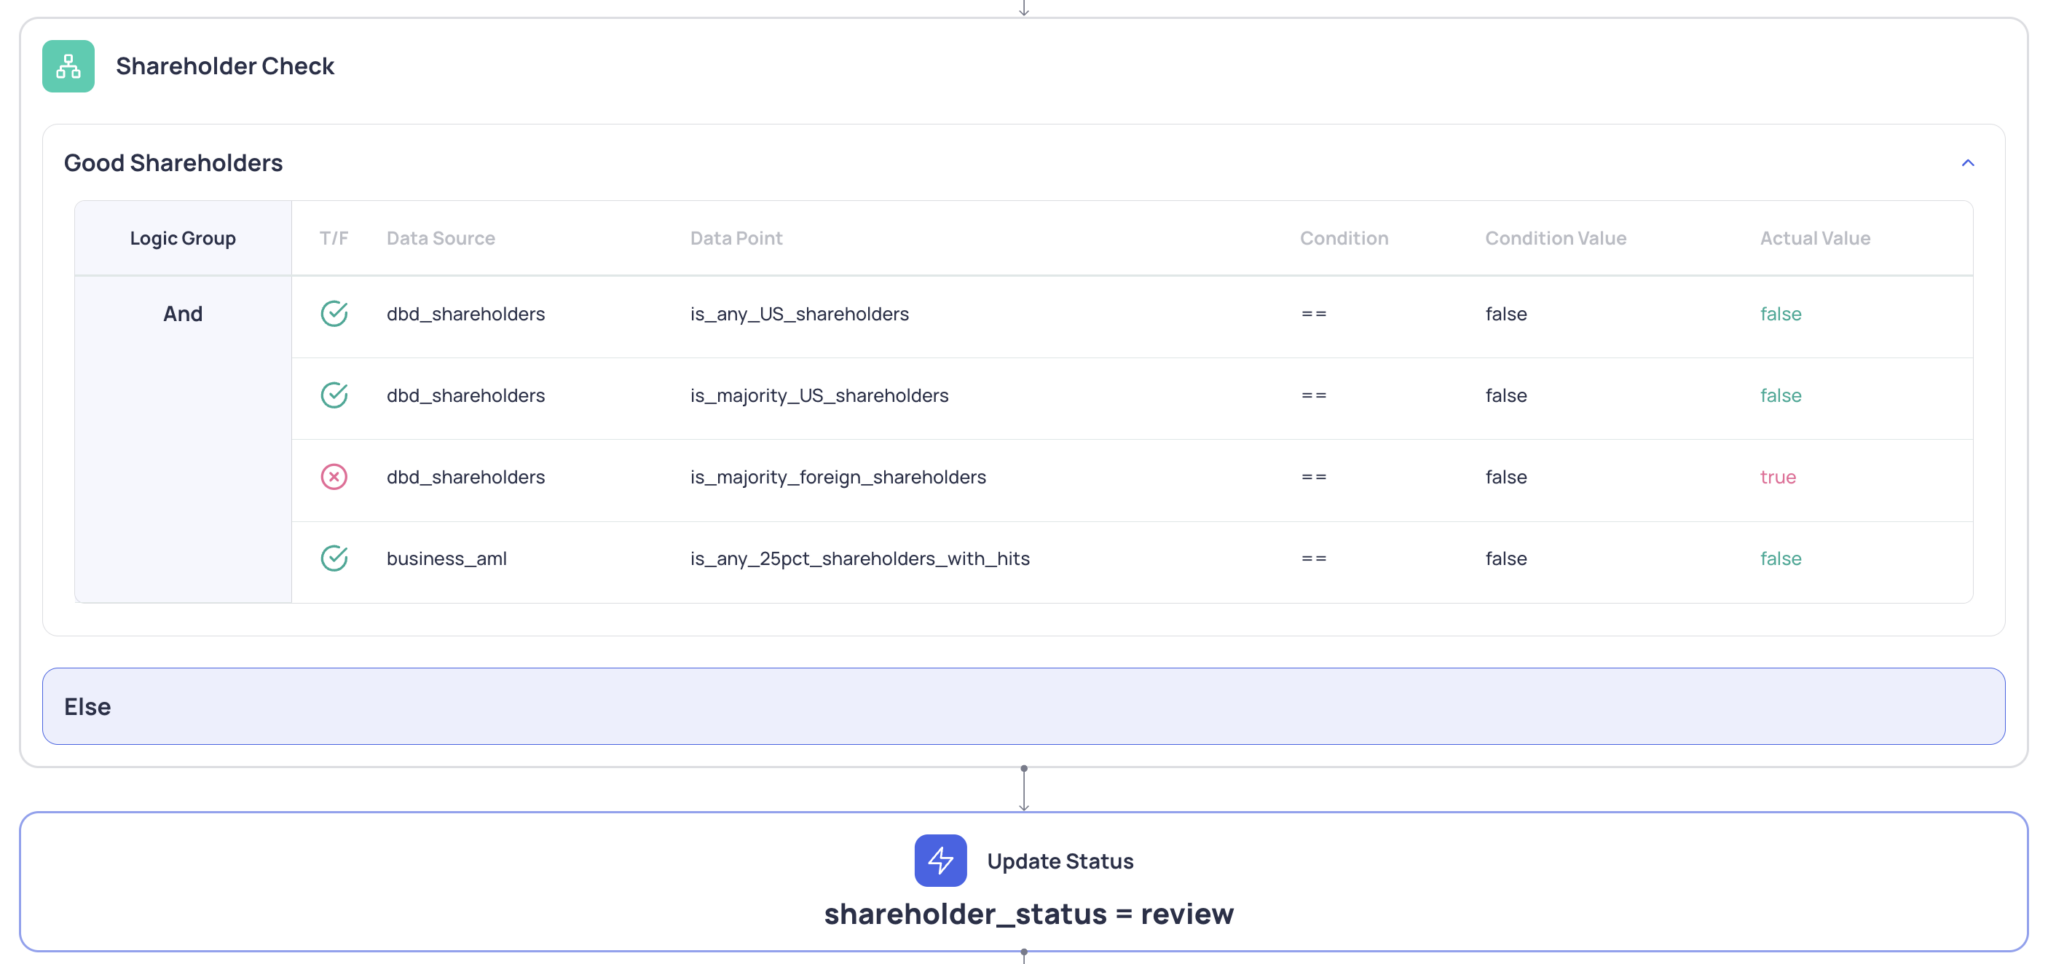
Task: Open the Else branch tab
Action: point(87,706)
